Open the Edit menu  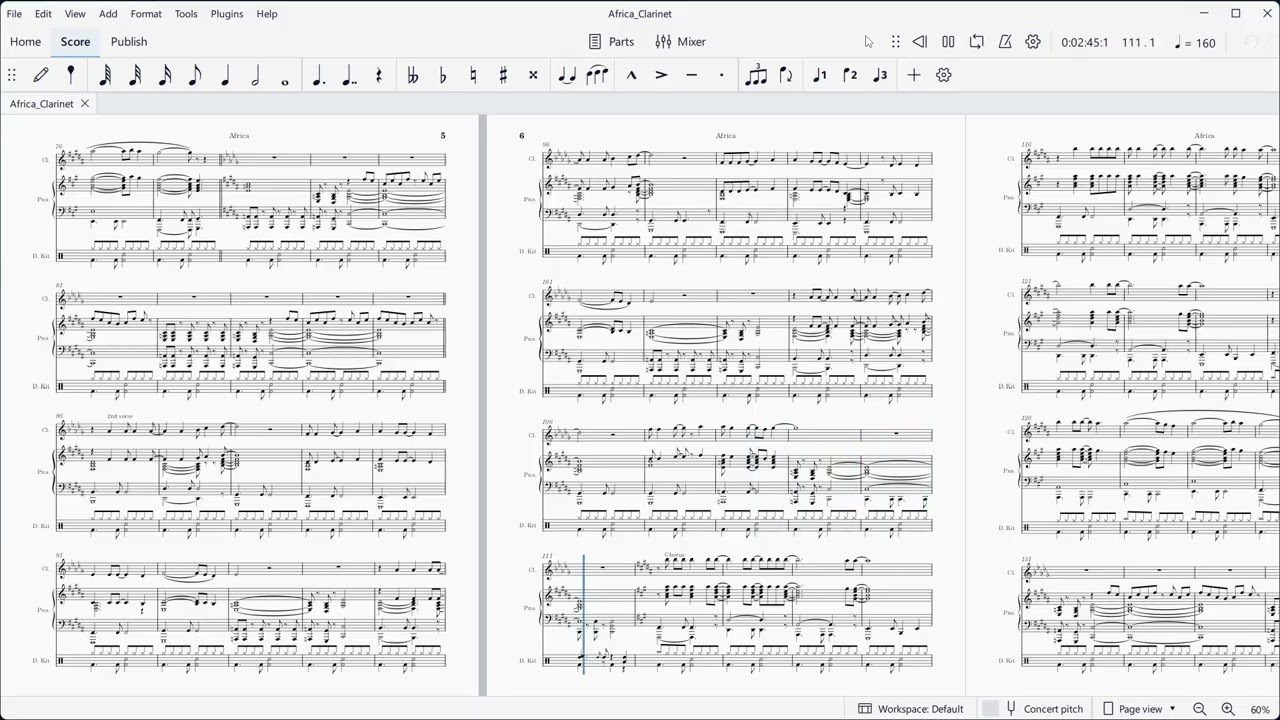(x=43, y=14)
